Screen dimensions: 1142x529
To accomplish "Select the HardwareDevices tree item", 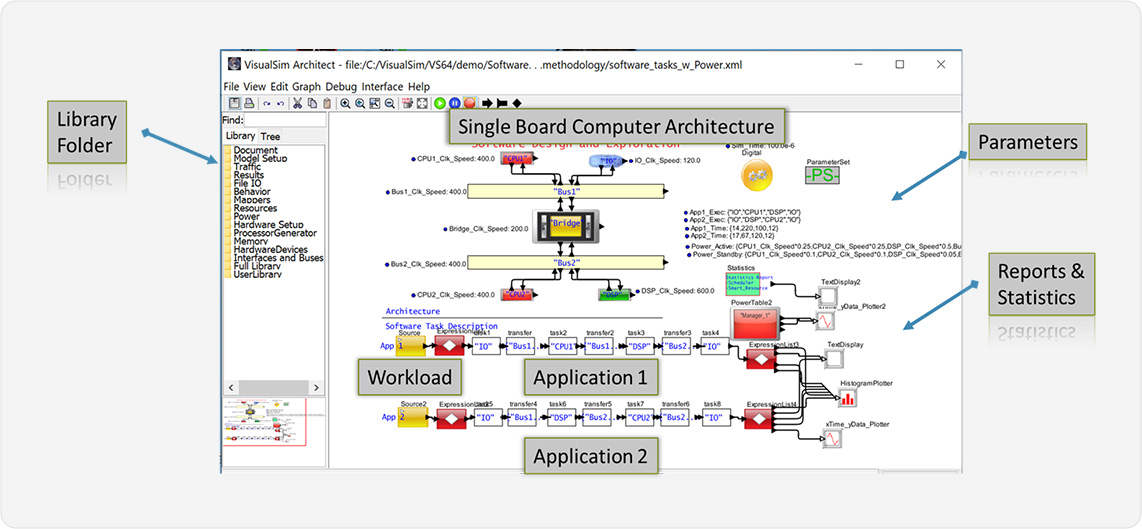I will [x=264, y=250].
